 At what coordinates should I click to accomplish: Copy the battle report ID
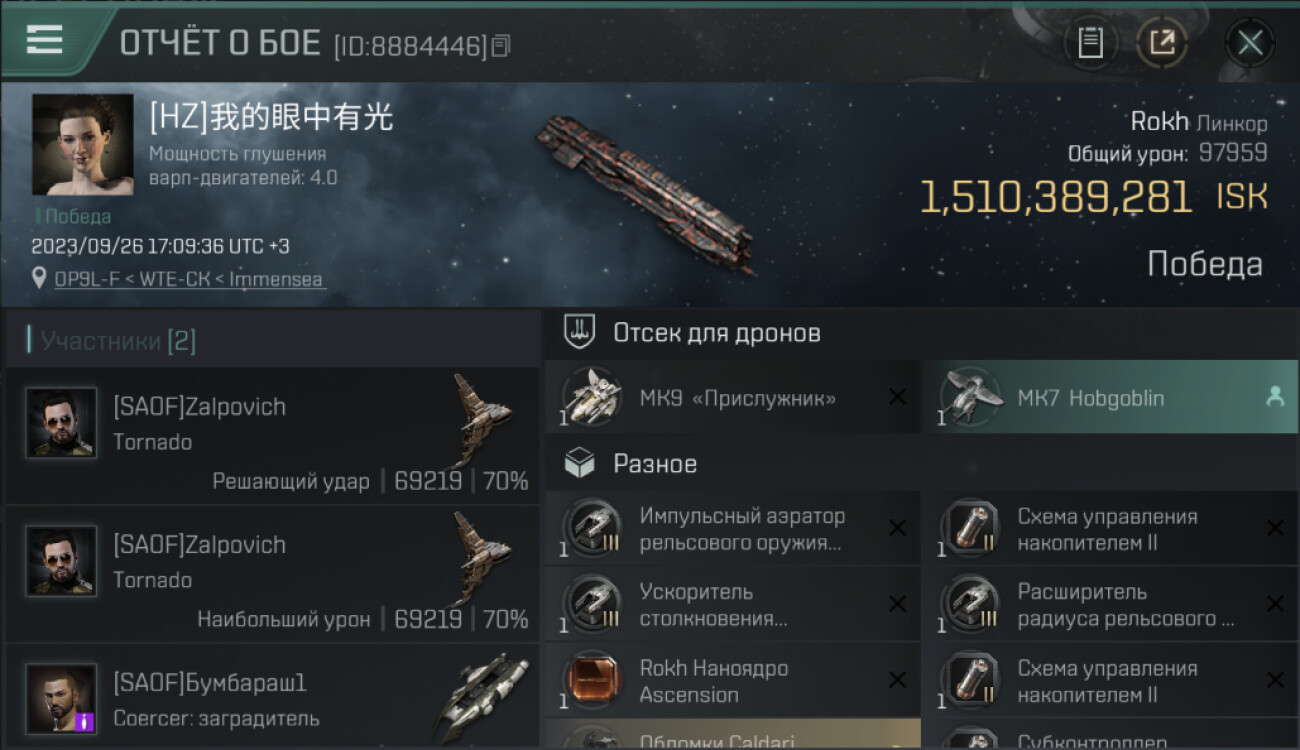(501, 45)
